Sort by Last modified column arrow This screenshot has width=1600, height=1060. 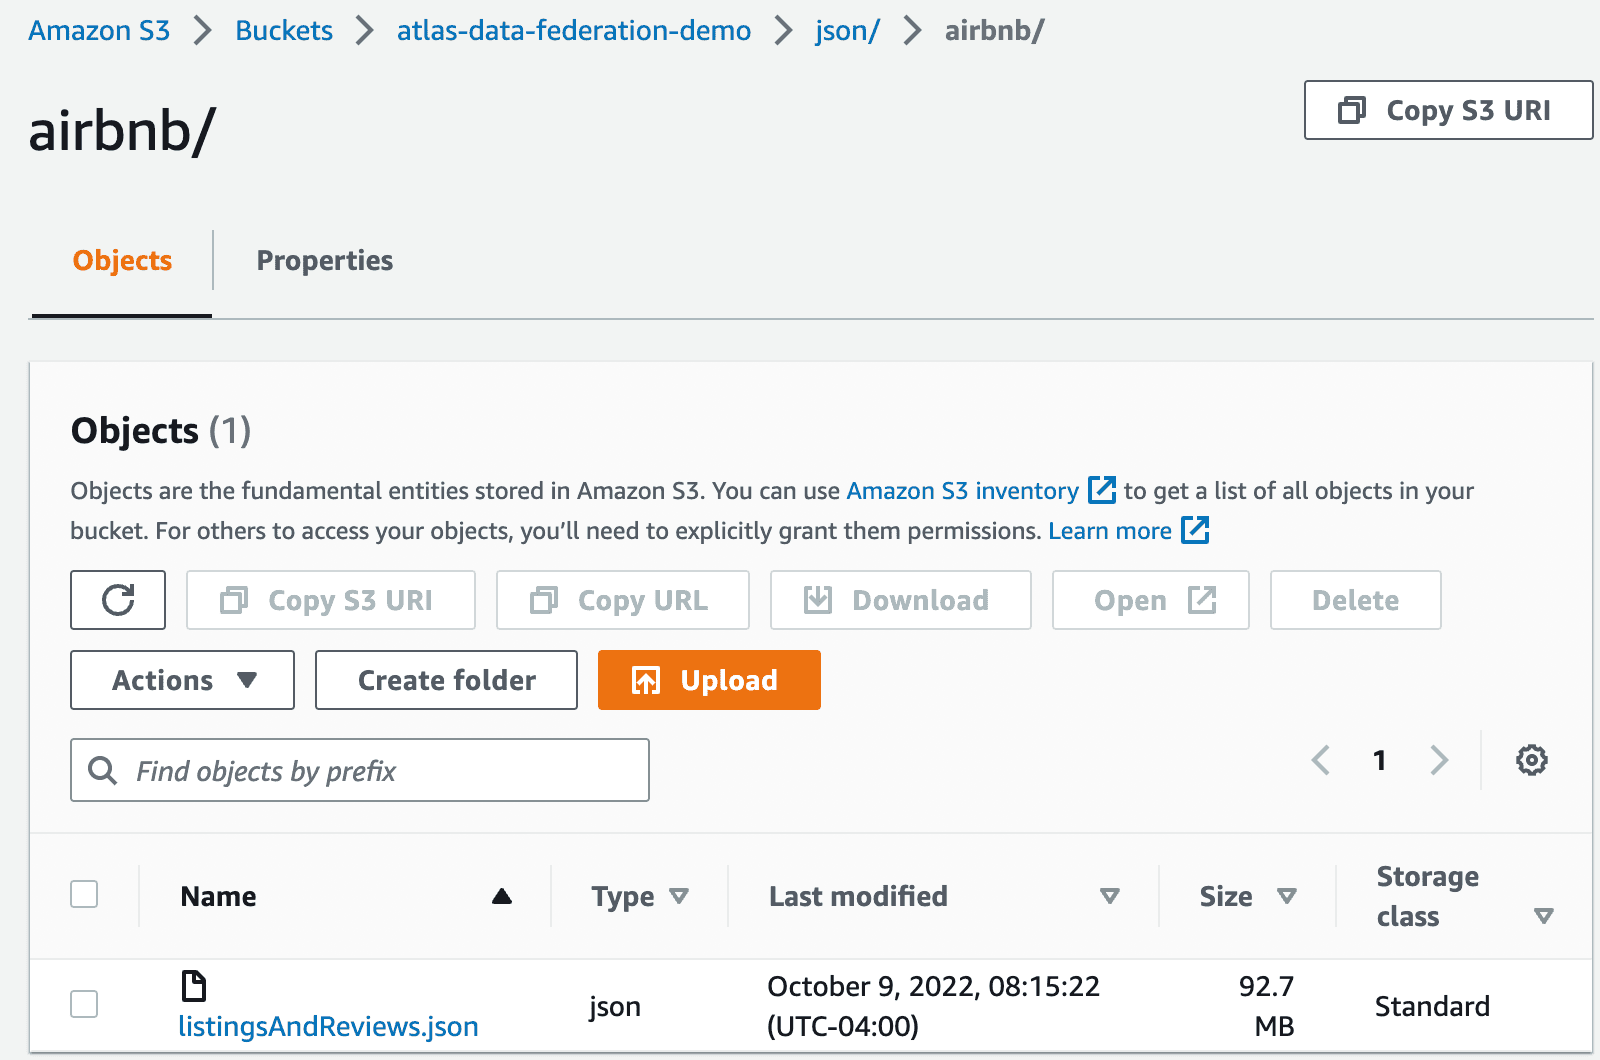pos(1109,896)
